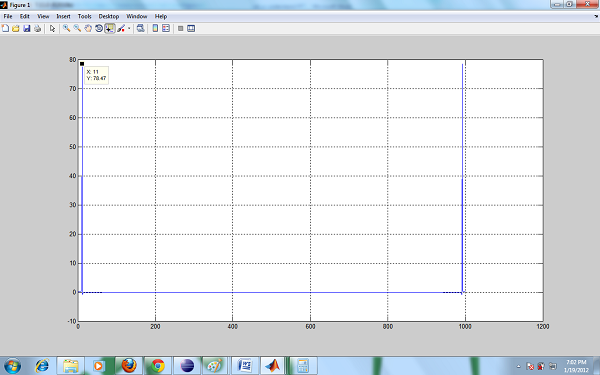Screen dimensions: 600x375
Task: Toggle the Insert Colorbar button
Action: [155, 28]
